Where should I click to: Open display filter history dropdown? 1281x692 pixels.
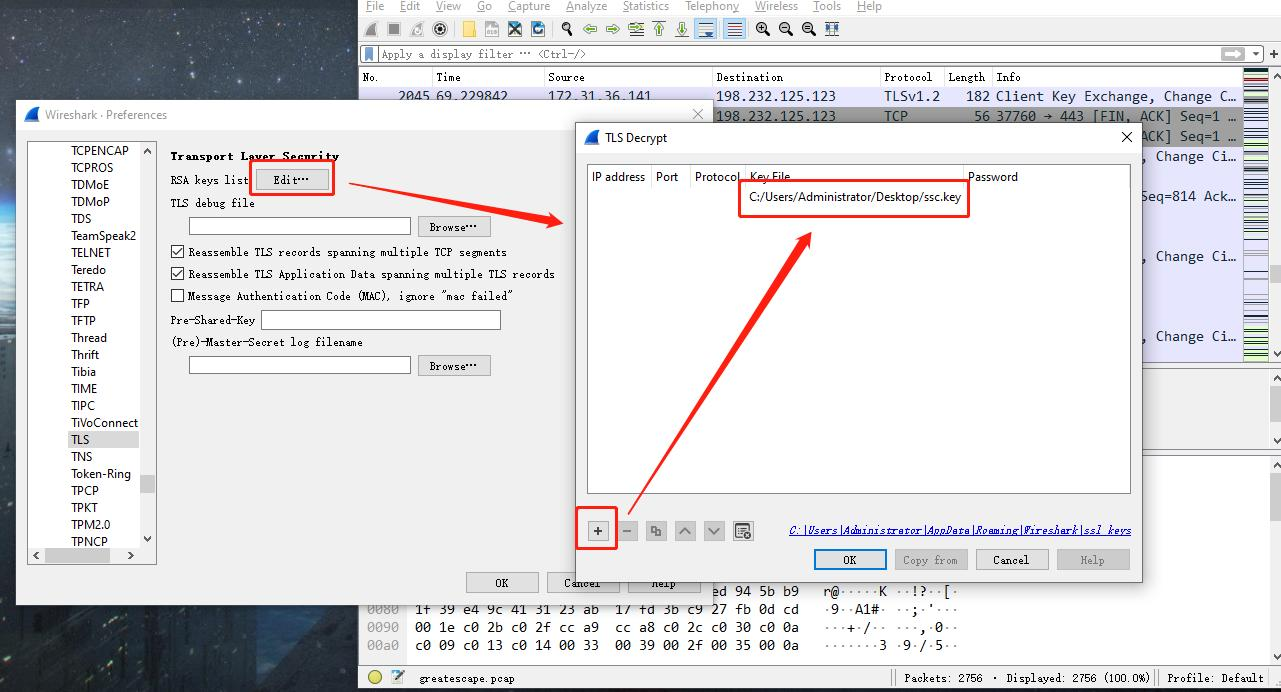coord(1257,54)
